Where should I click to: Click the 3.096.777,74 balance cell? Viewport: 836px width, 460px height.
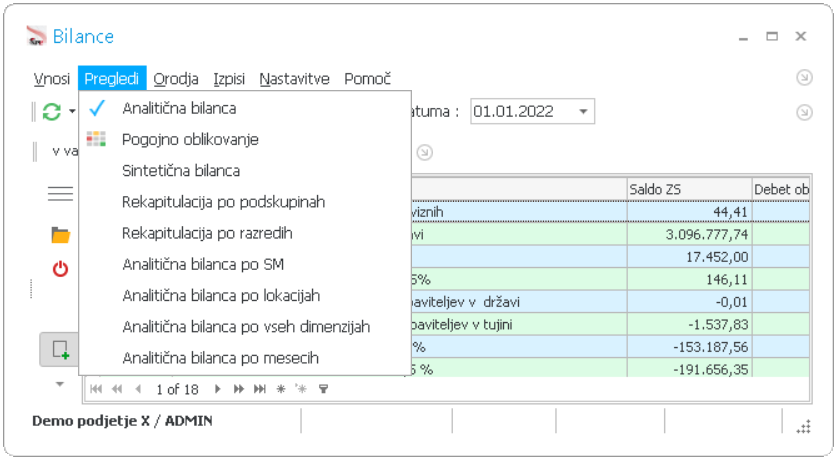tap(689, 234)
